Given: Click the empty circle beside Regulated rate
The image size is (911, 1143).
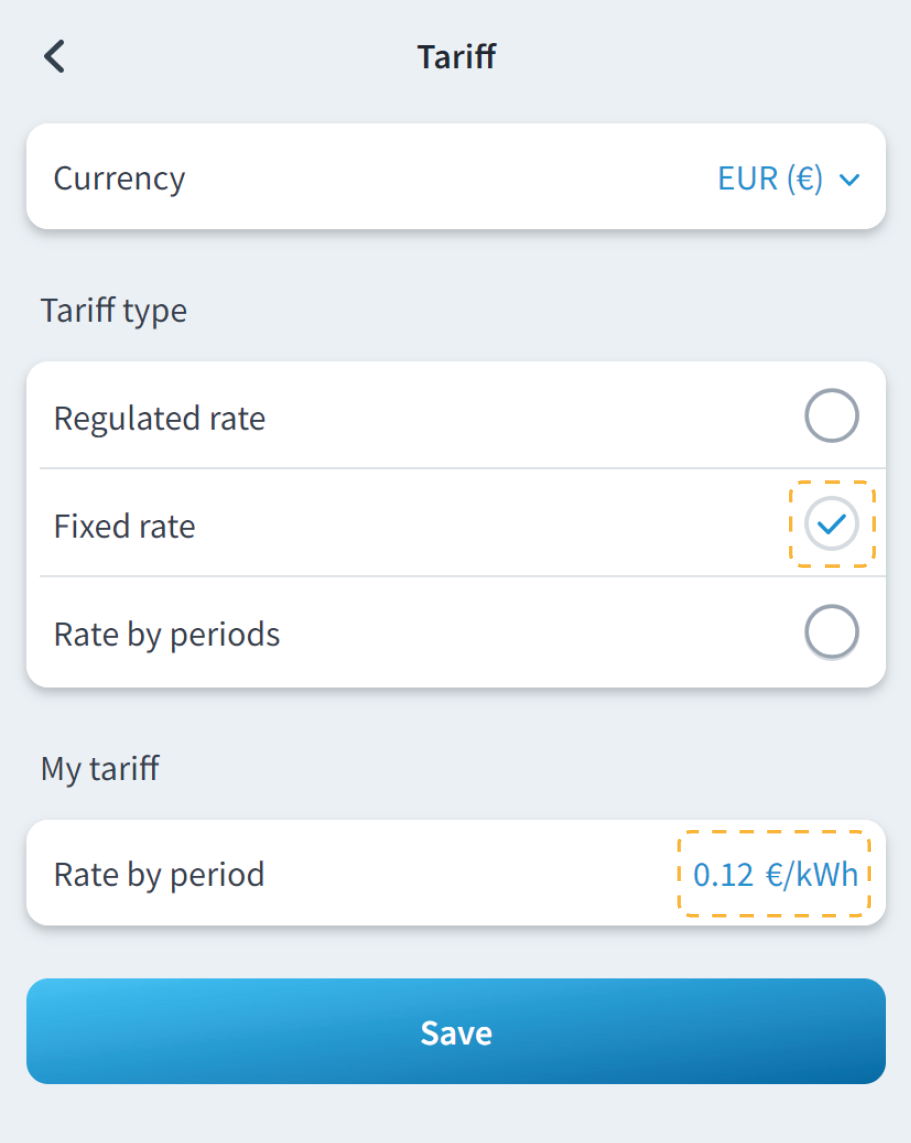Looking at the screenshot, I should pos(831,416).
